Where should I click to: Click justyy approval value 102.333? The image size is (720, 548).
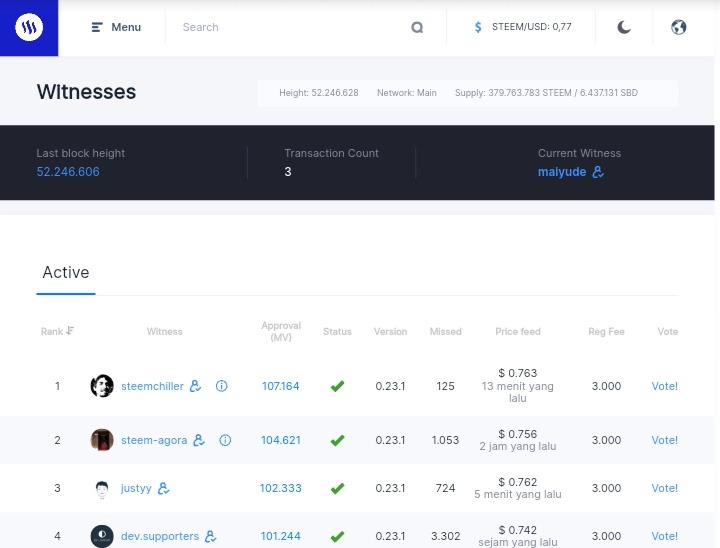[x=281, y=488]
